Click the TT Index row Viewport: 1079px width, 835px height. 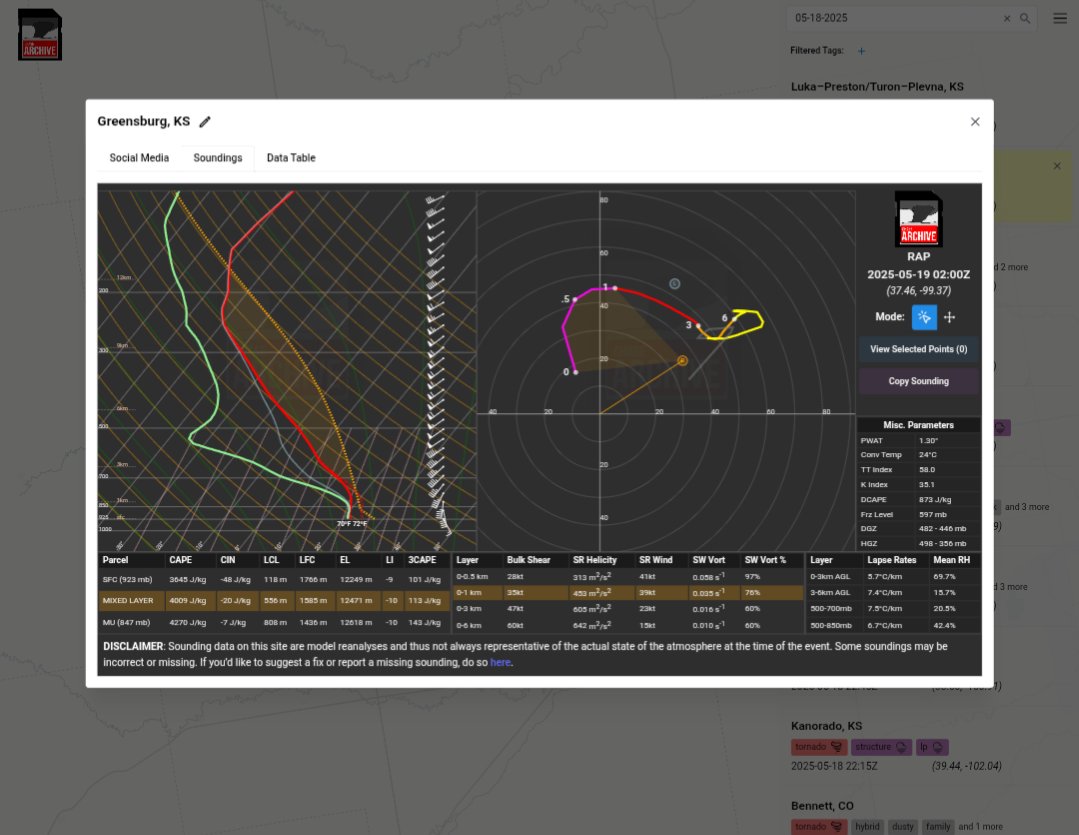tap(919, 470)
